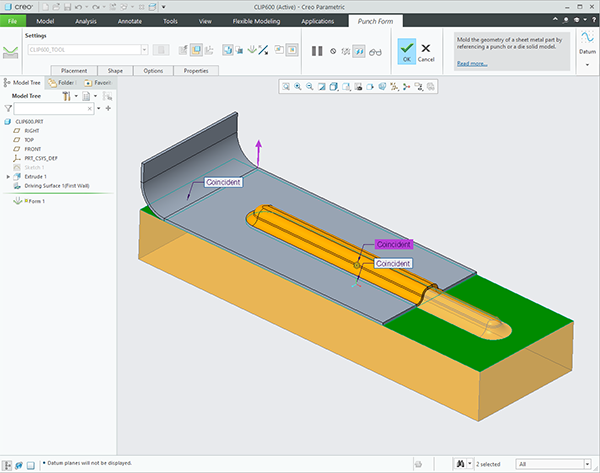Viewport: 600px width, 473px height.
Task: Switch to the Flexible Modeling tab
Action: tap(256, 21)
